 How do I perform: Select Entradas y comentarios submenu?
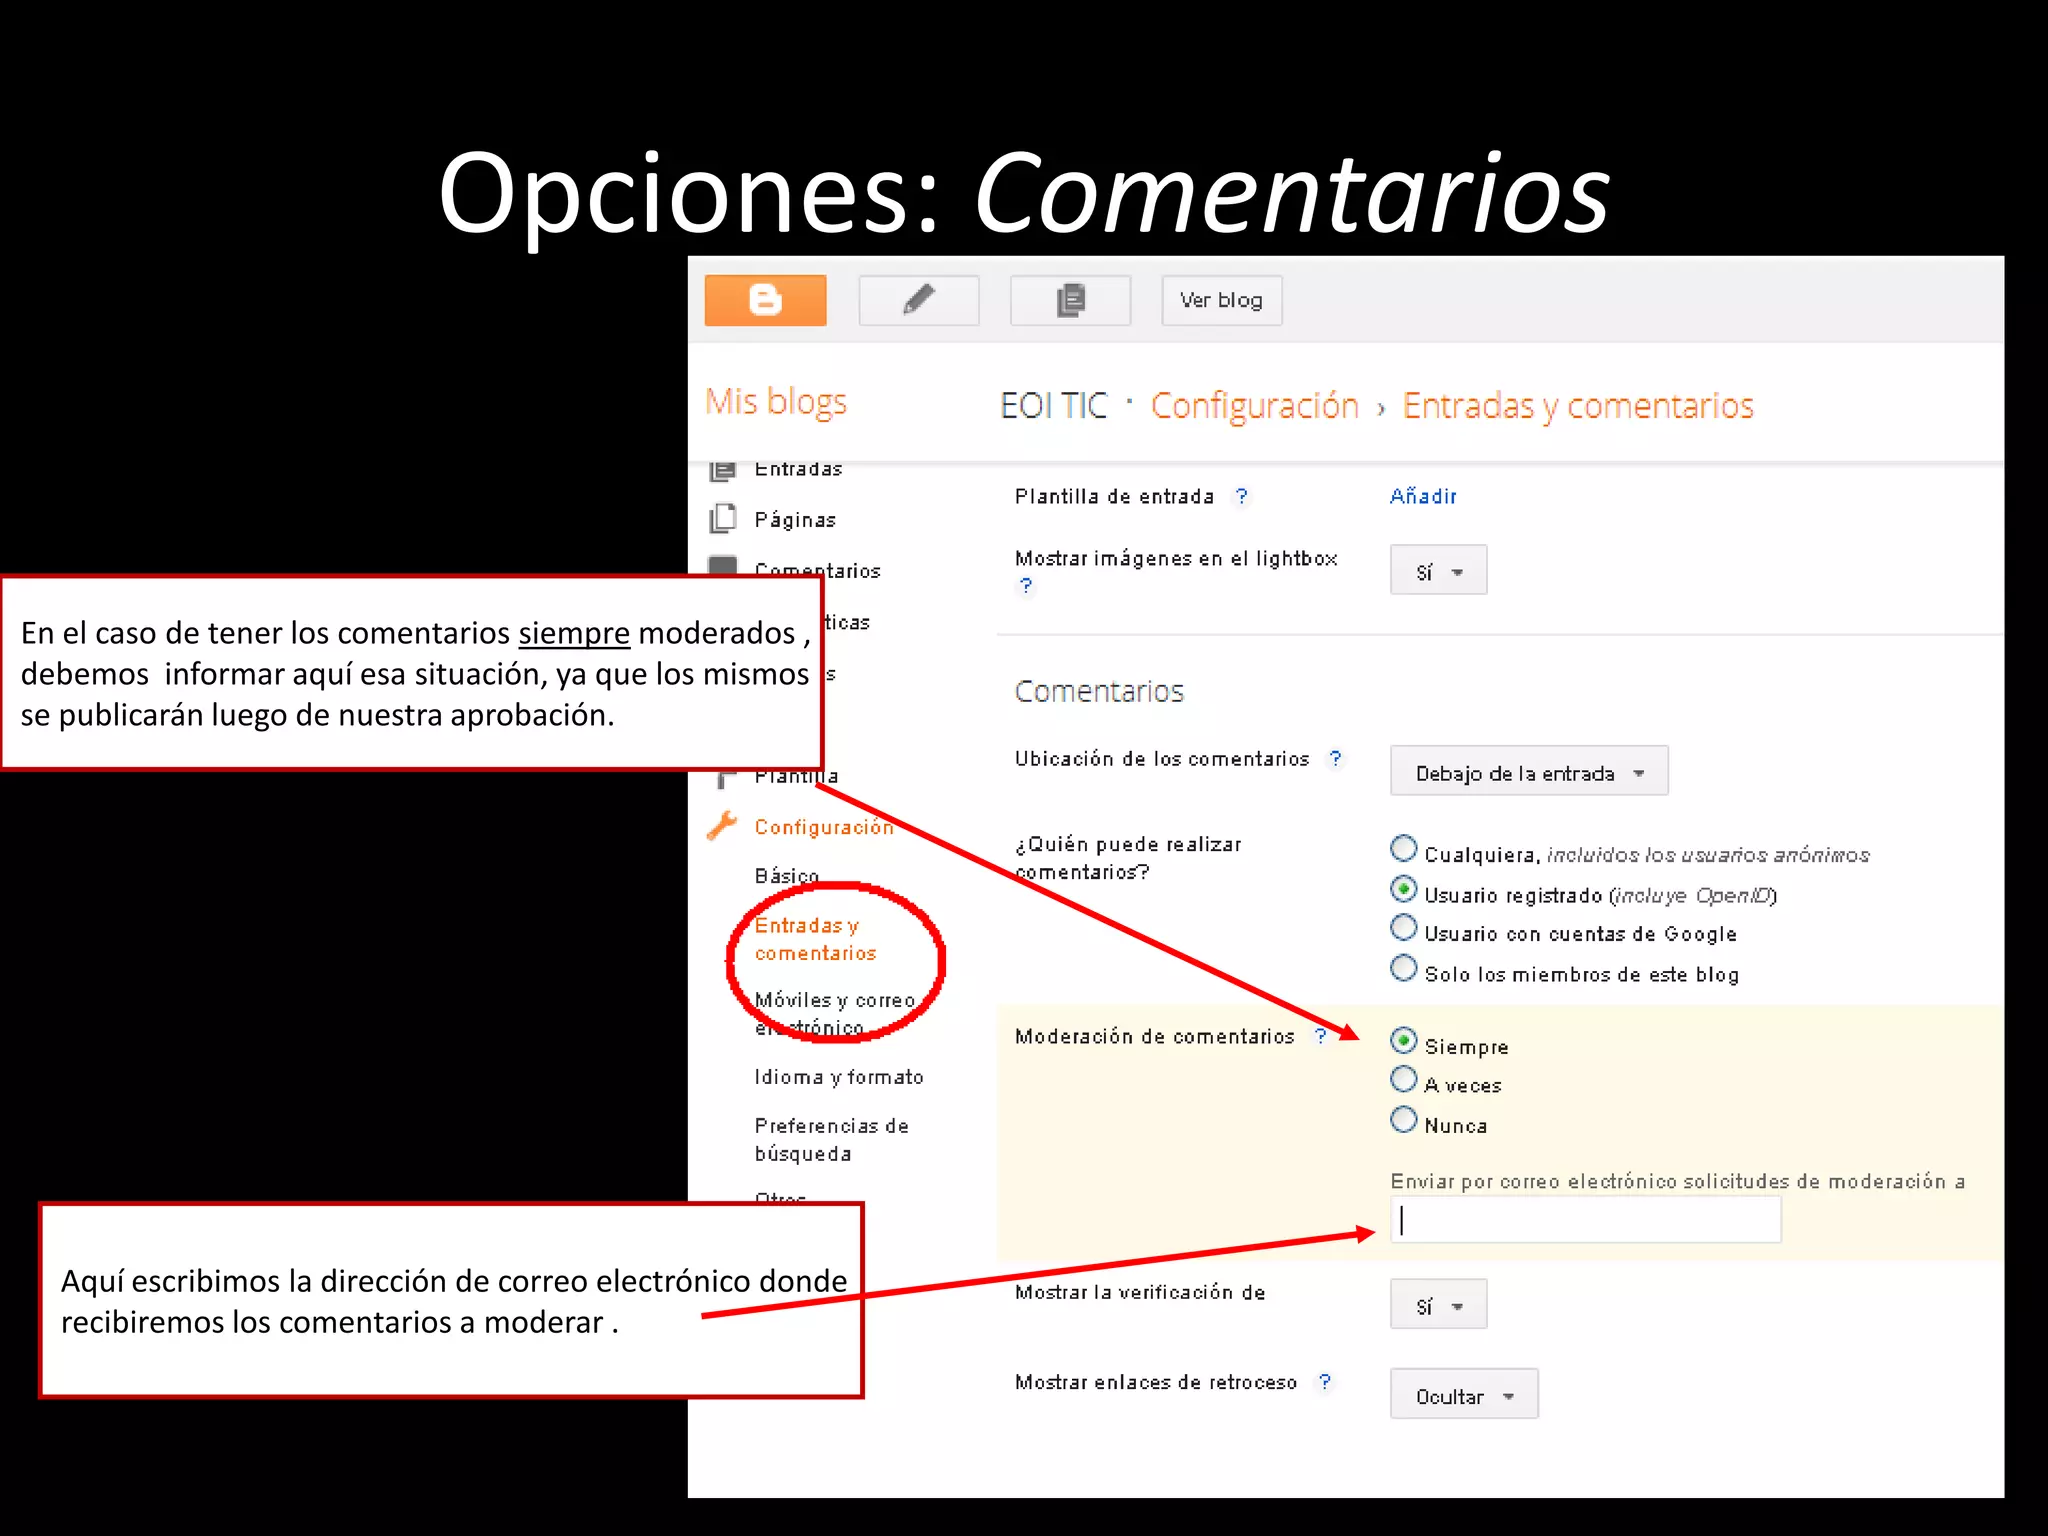click(815, 939)
